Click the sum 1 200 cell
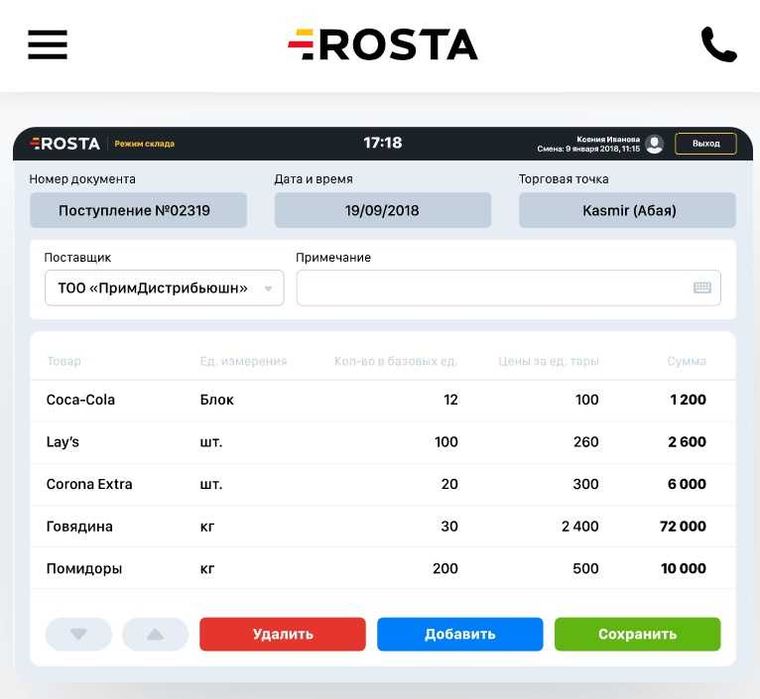 688,400
